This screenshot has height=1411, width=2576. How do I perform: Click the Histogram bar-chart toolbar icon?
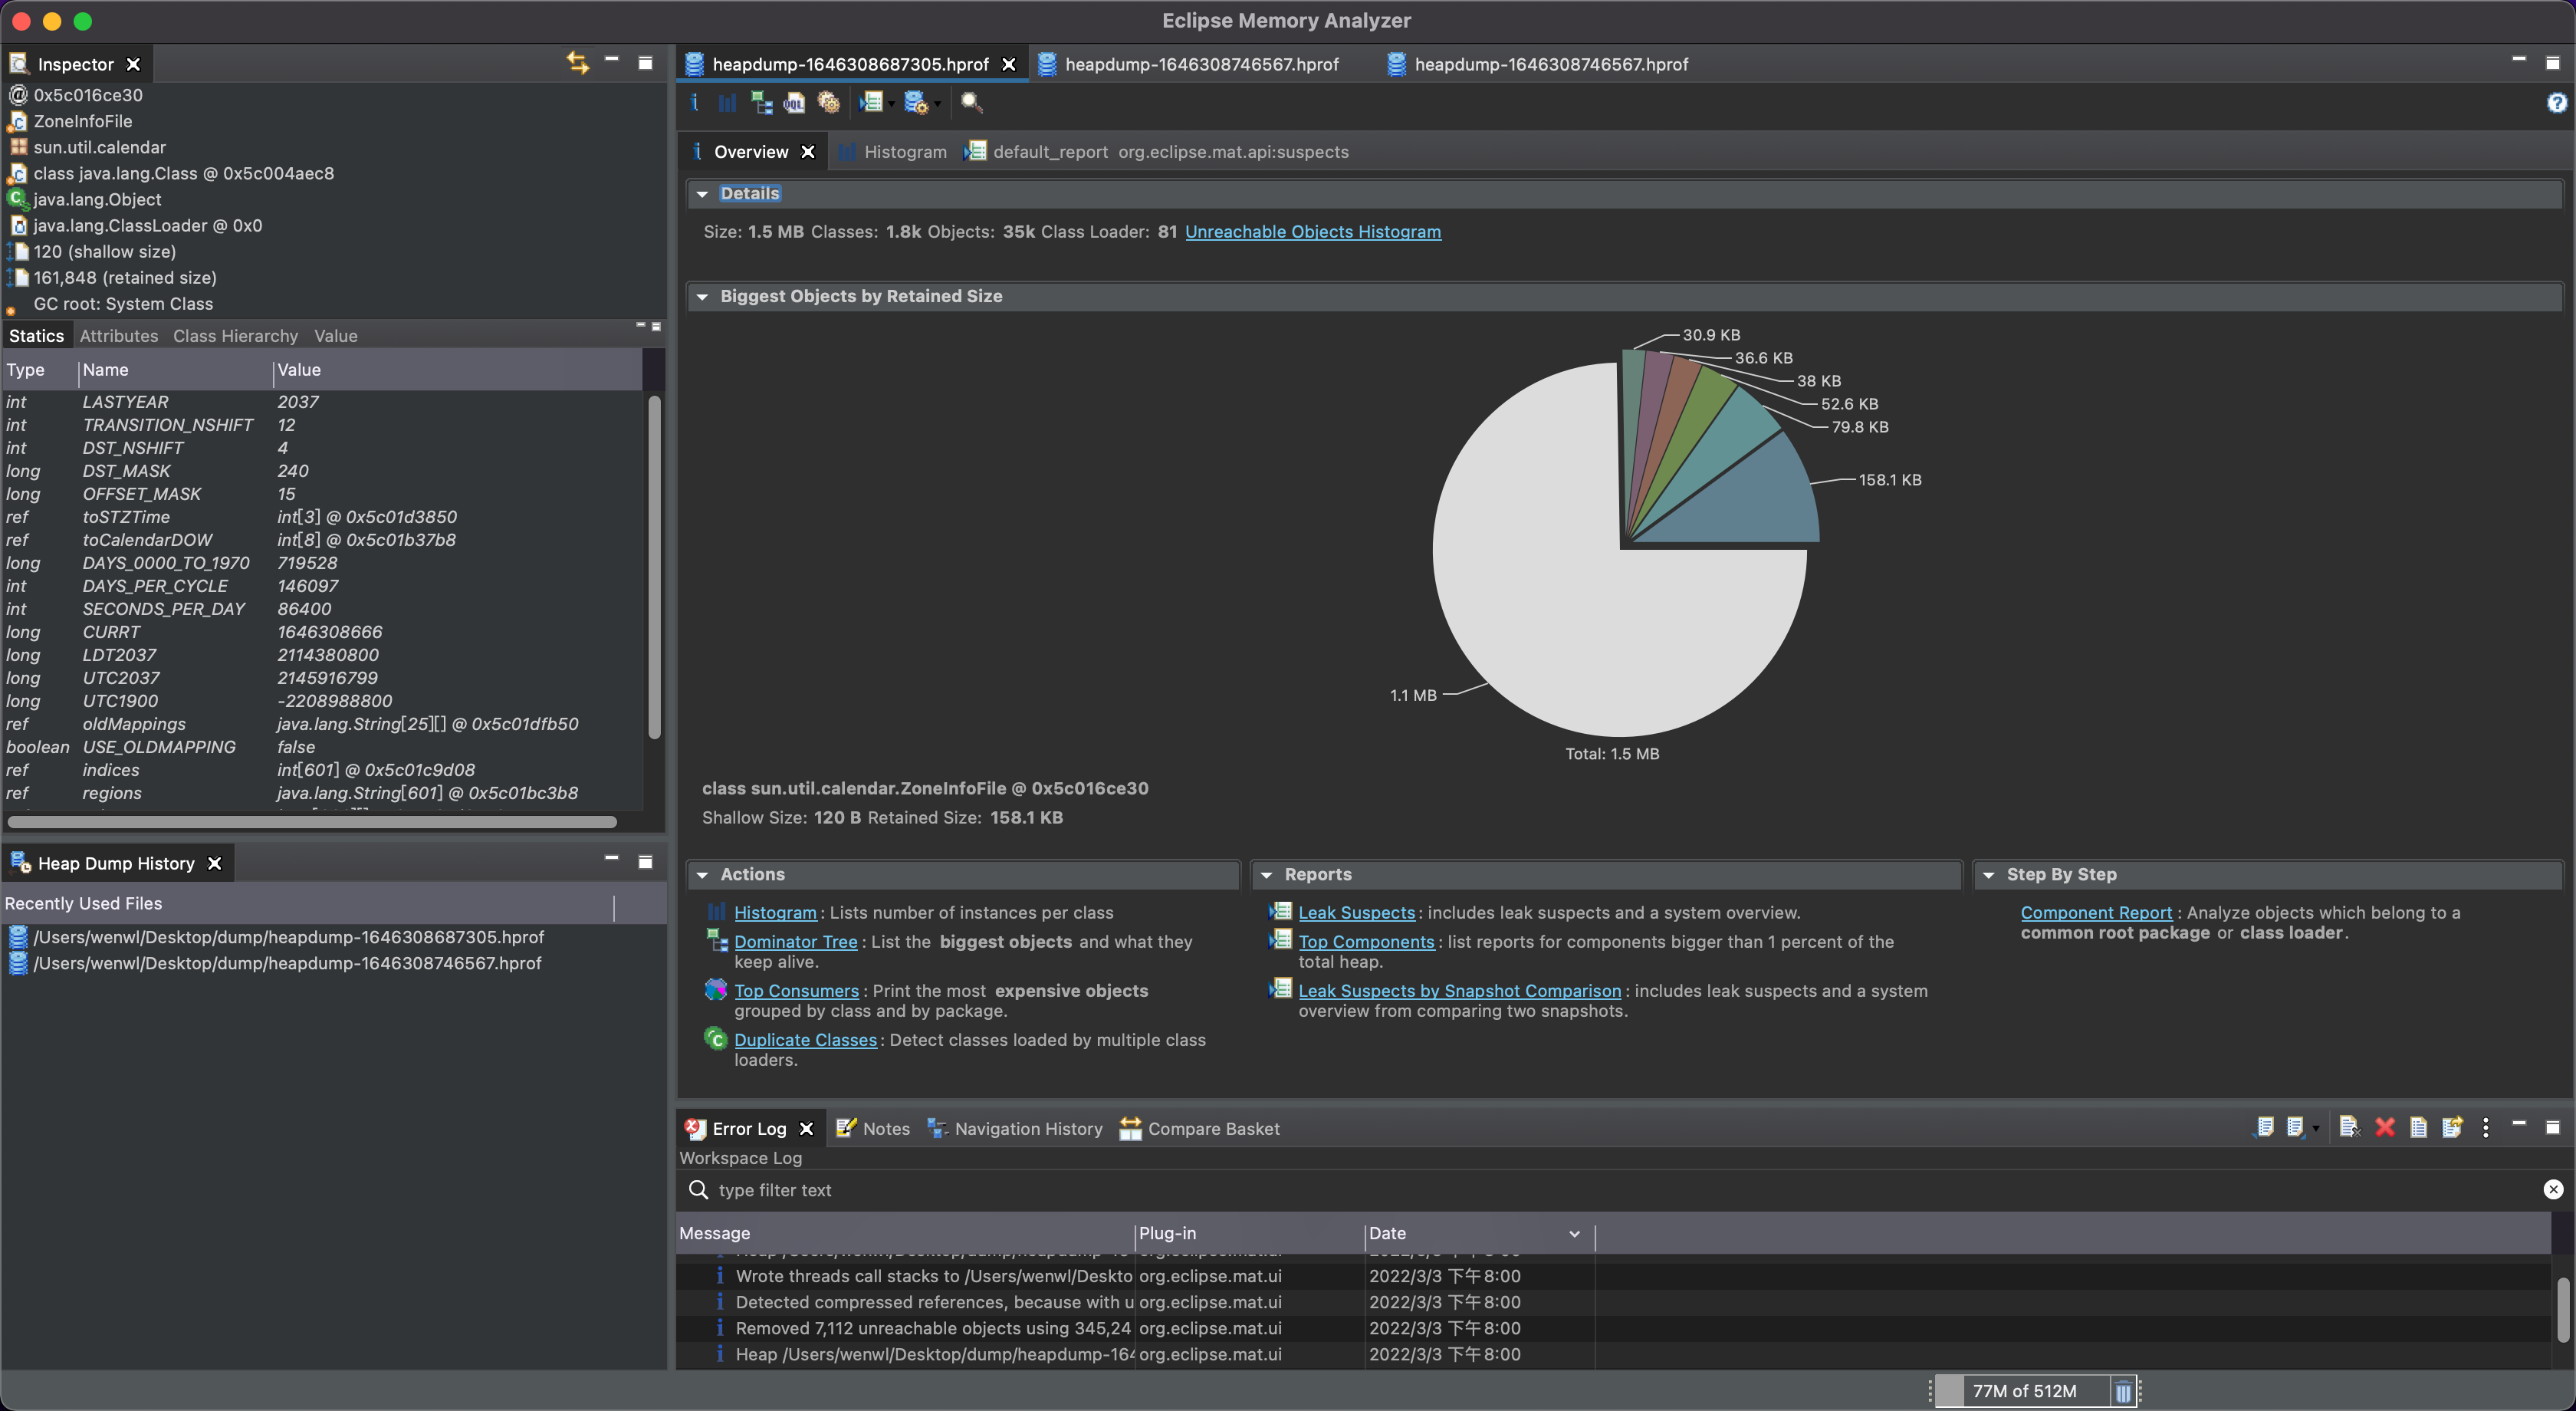727,102
